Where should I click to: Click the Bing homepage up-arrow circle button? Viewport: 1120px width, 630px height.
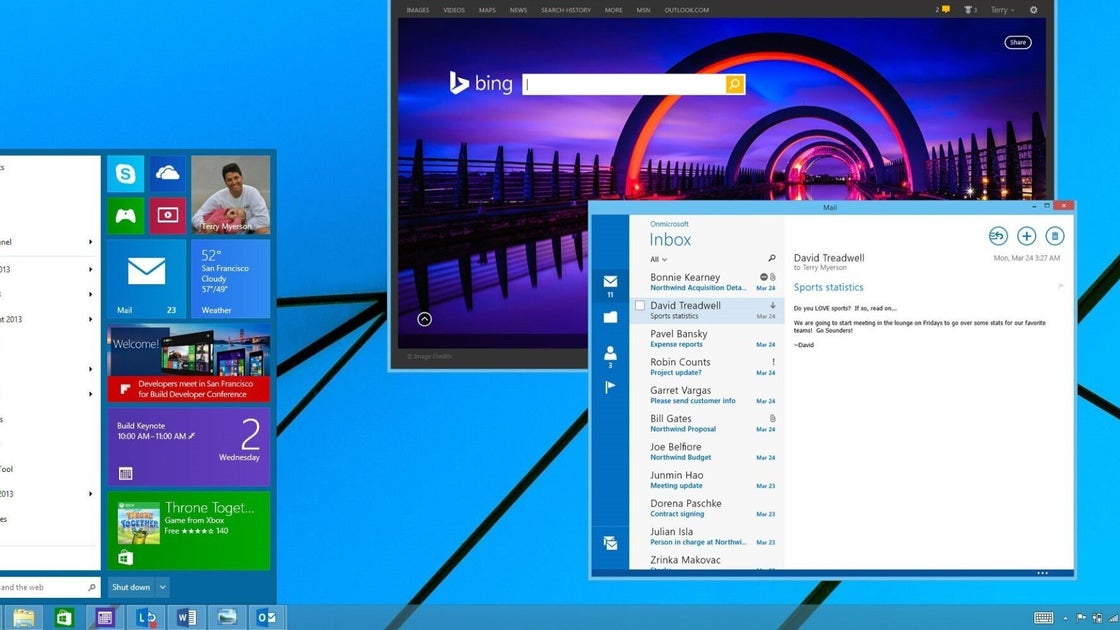click(x=424, y=319)
